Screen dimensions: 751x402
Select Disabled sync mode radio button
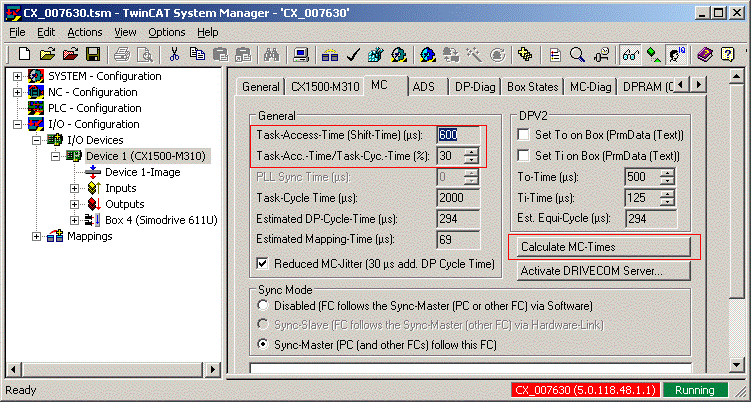click(262, 305)
